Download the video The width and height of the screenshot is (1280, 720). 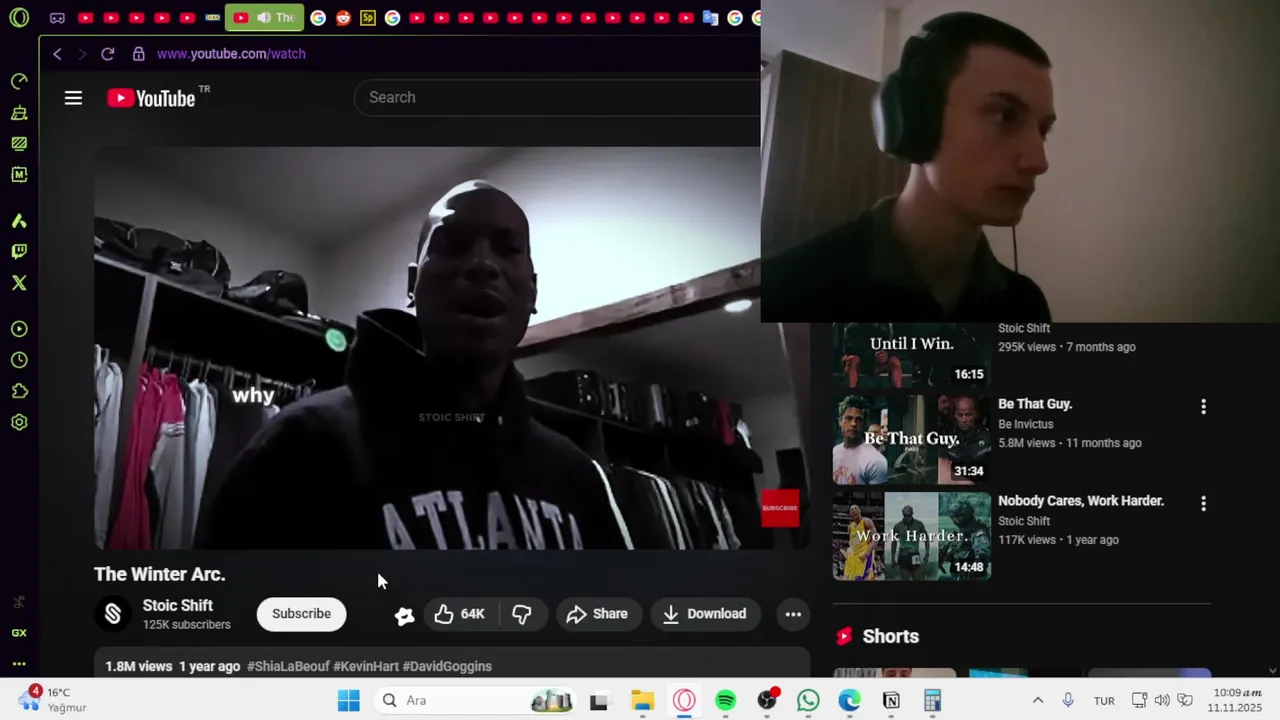pyautogui.click(x=705, y=614)
